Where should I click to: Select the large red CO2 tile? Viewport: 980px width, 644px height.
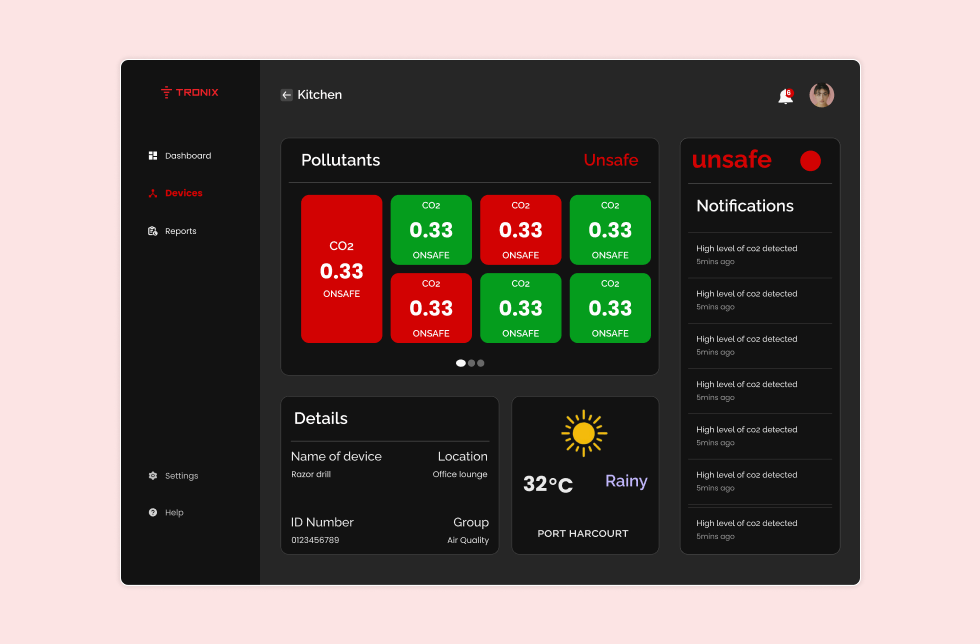[341, 269]
